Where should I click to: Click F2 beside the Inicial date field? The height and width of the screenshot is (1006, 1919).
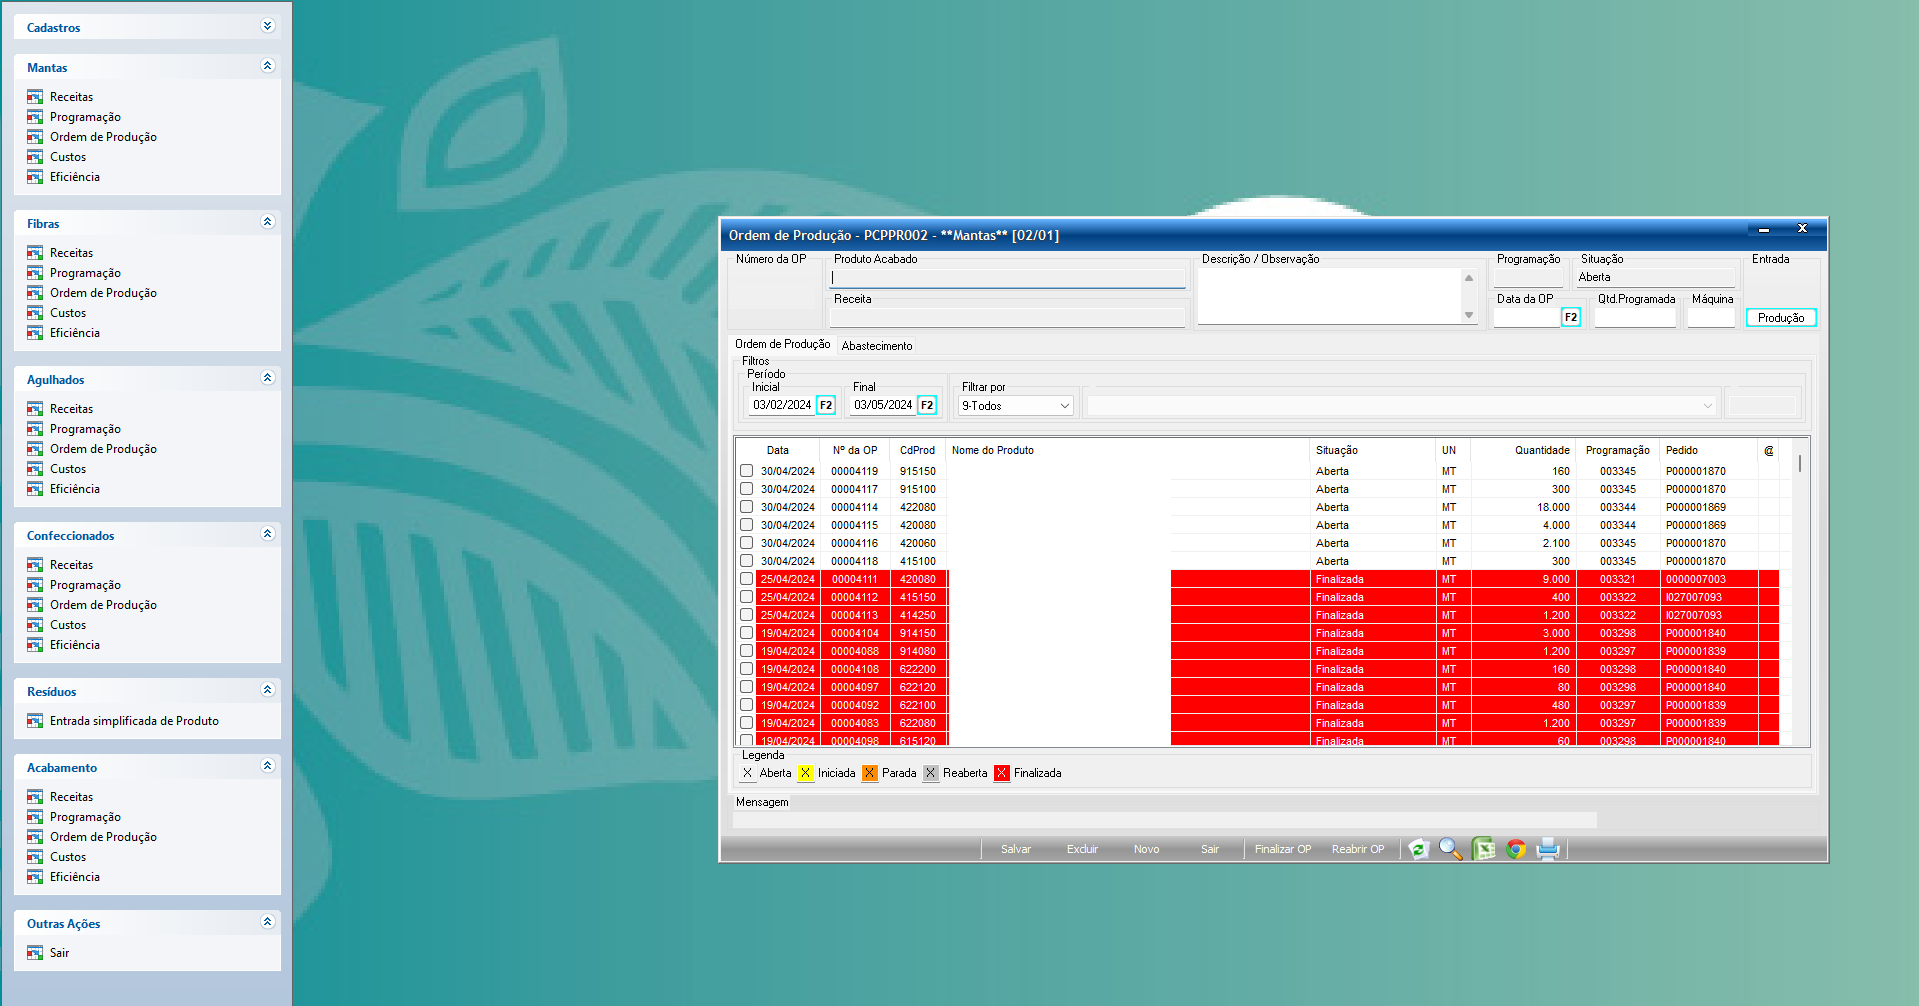(826, 405)
